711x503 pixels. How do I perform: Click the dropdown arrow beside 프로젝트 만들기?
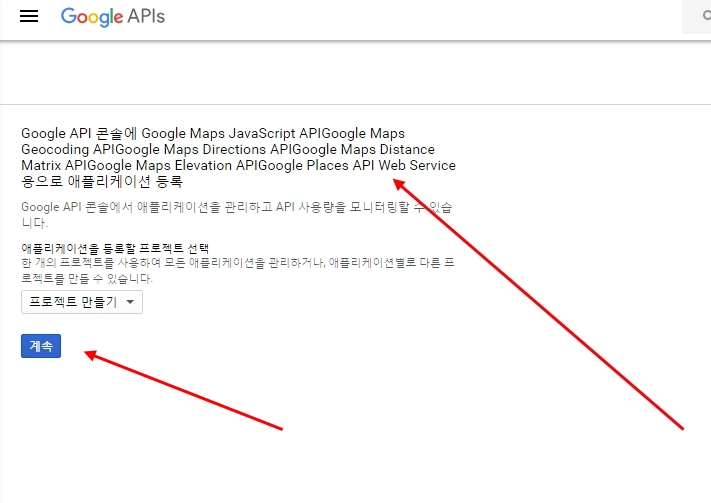[x=130, y=302]
